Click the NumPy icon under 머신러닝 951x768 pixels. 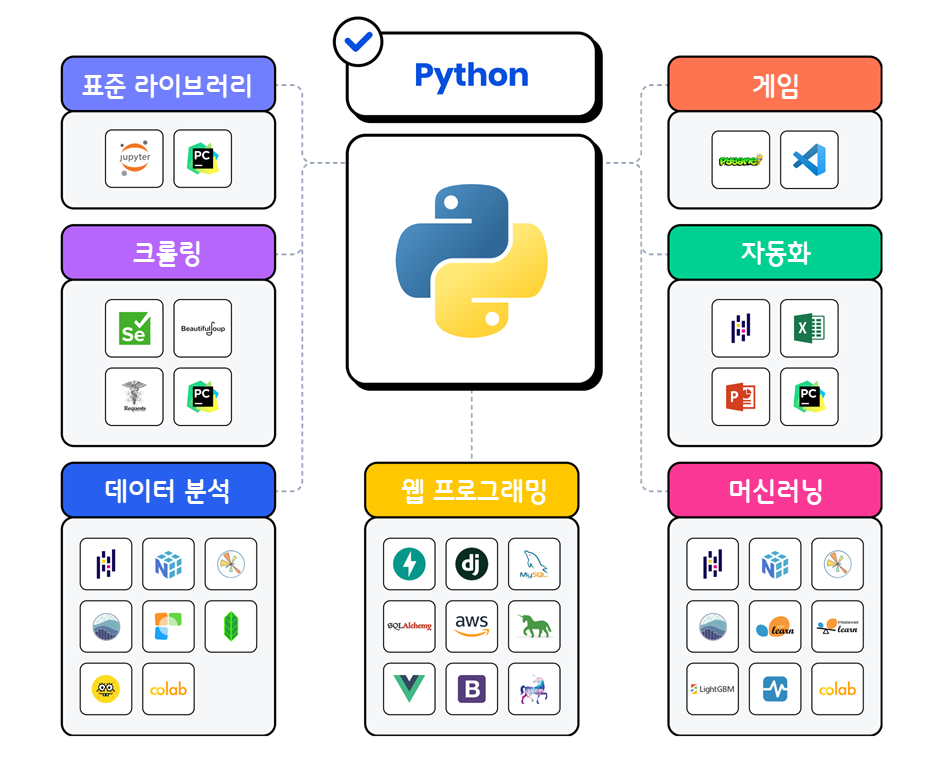click(x=775, y=564)
